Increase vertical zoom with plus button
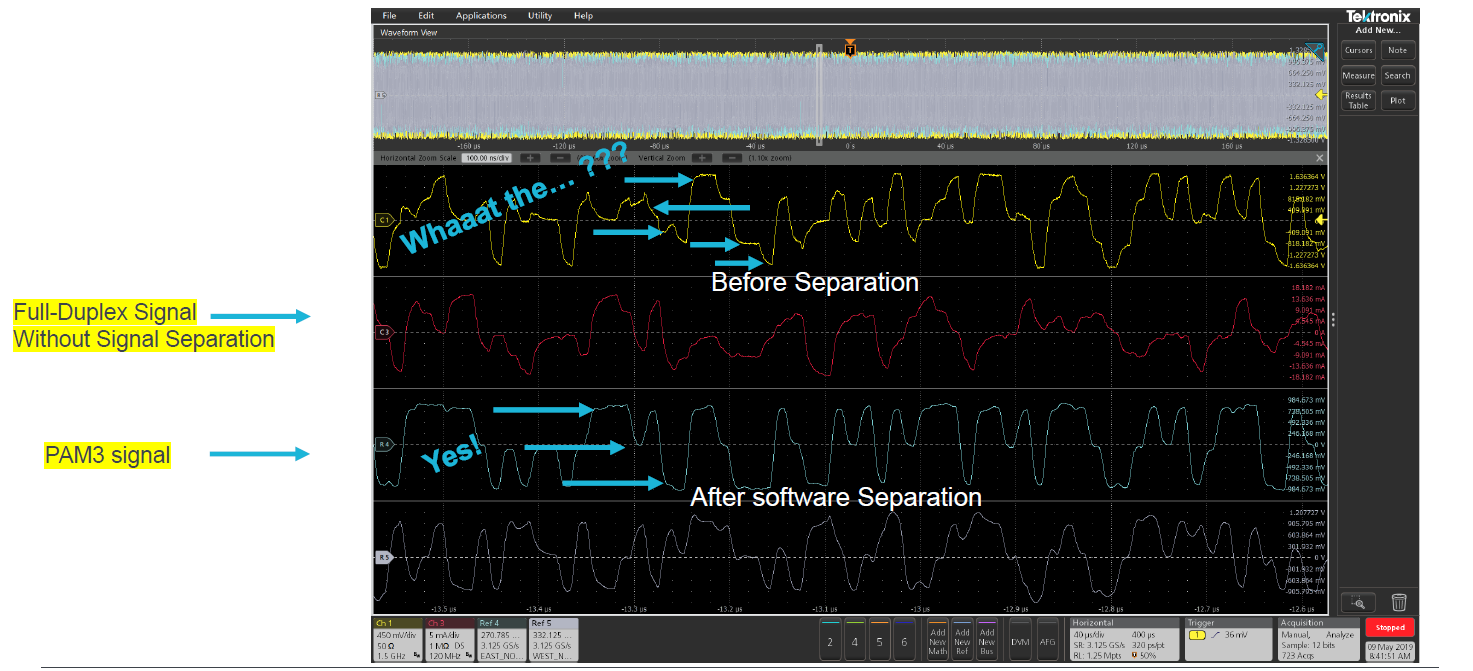This screenshot has width=1473, height=671. 701,158
